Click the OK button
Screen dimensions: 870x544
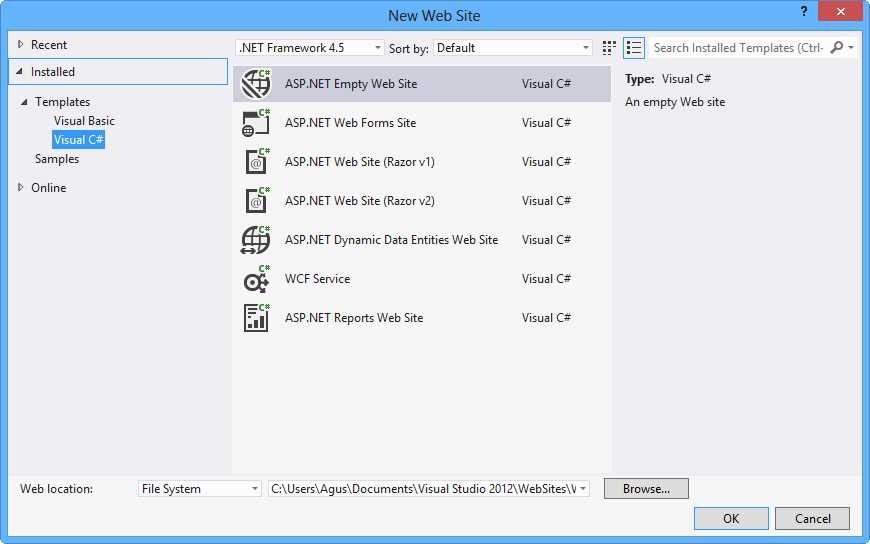pyautogui.click(x=731, y=518)
